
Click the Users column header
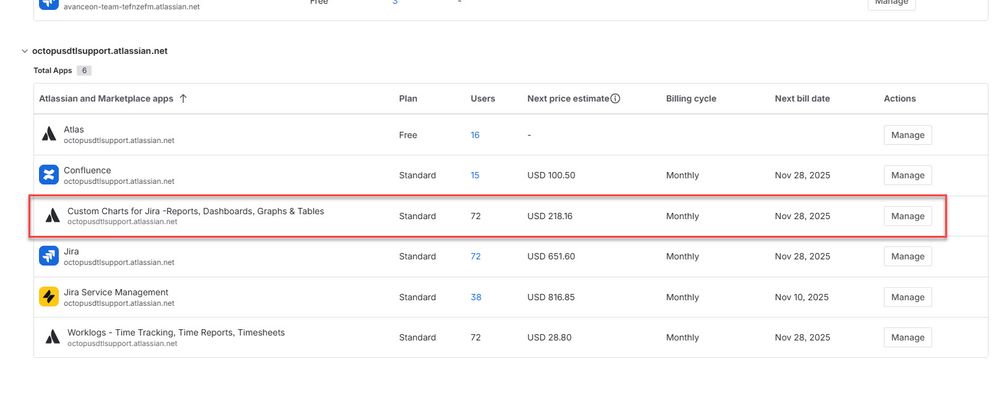pos(483,99)
